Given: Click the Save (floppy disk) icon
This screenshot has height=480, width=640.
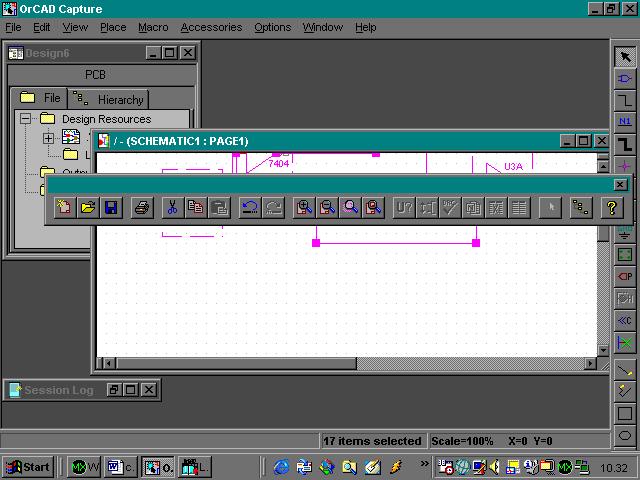Looking at the screenshot, I should [x=111, y=208].
